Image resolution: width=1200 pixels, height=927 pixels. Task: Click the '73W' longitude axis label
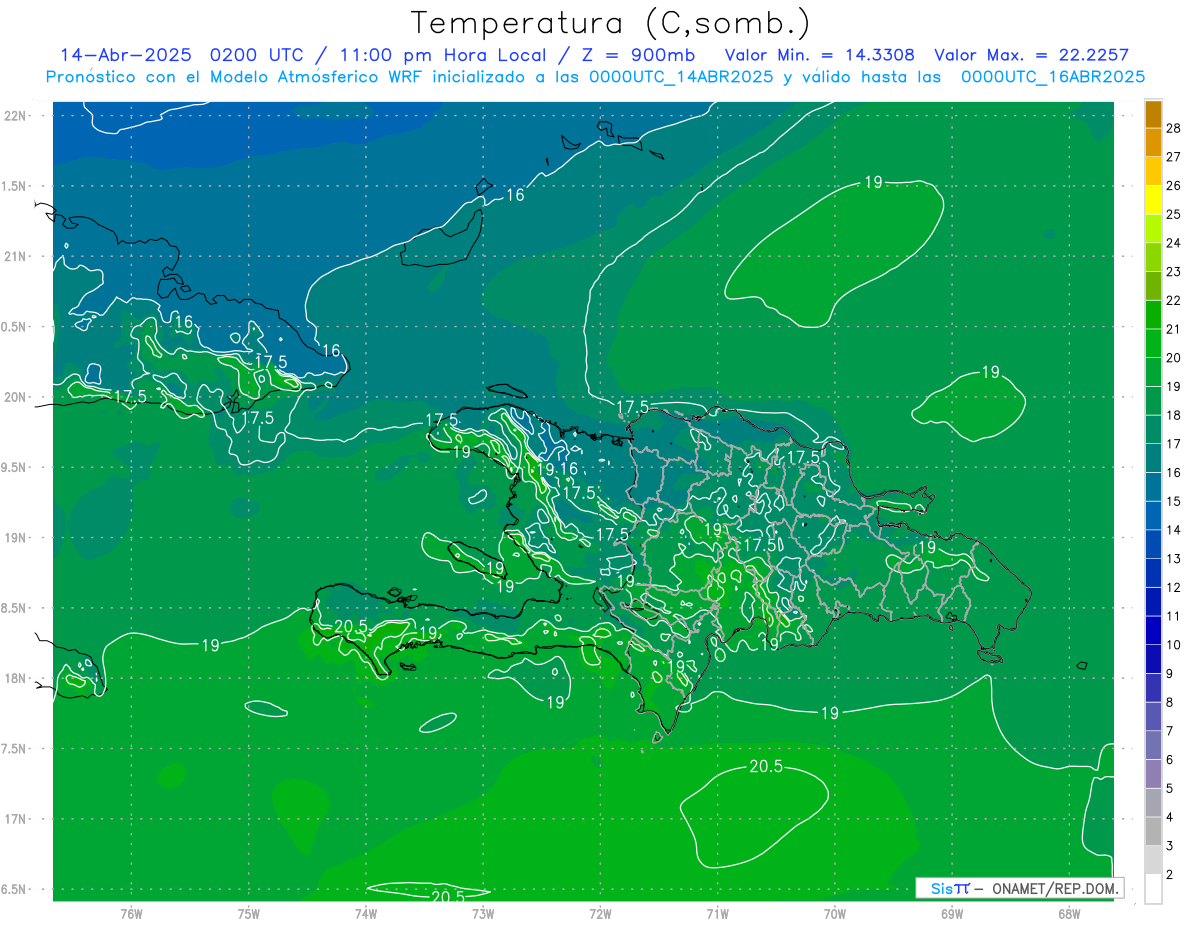point(483,913)
